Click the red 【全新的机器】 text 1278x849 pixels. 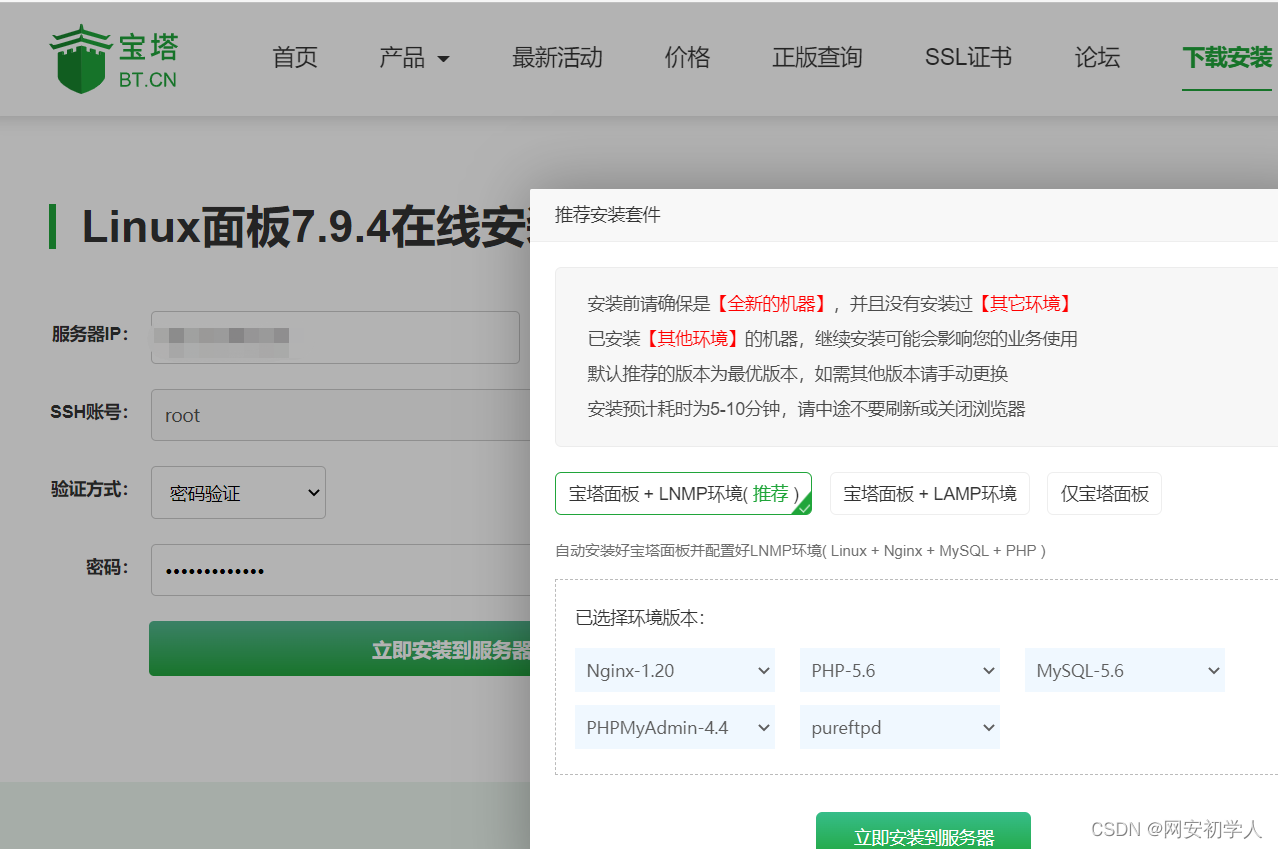click(x=771, y=304)
